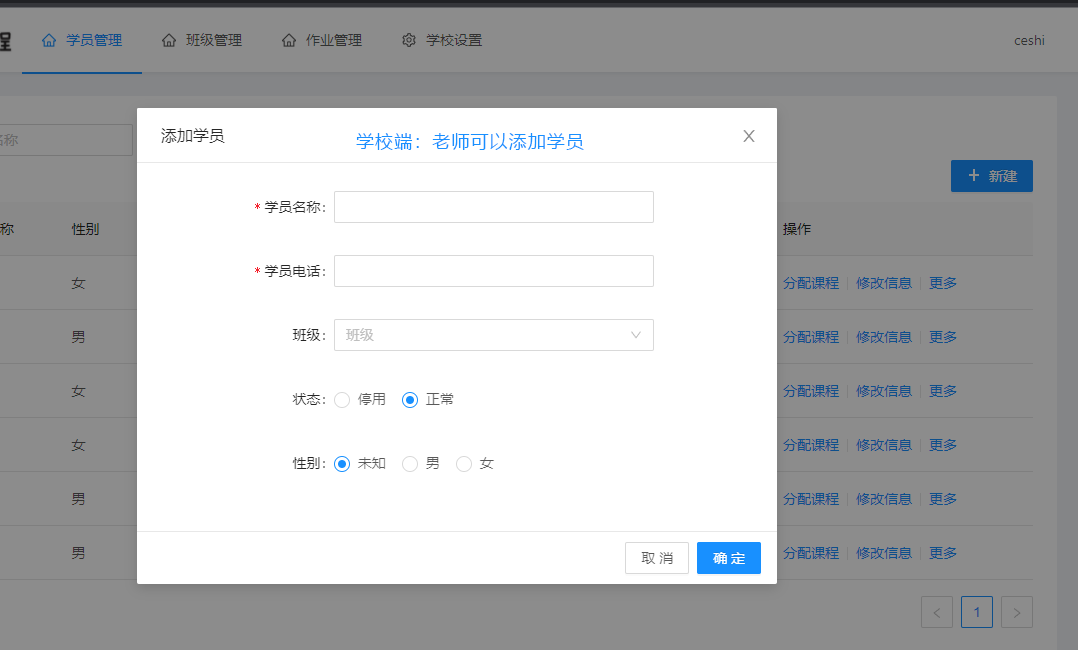Go to next page arrow
This screenshot has height=650, width=1078.
click(1017, 612)
